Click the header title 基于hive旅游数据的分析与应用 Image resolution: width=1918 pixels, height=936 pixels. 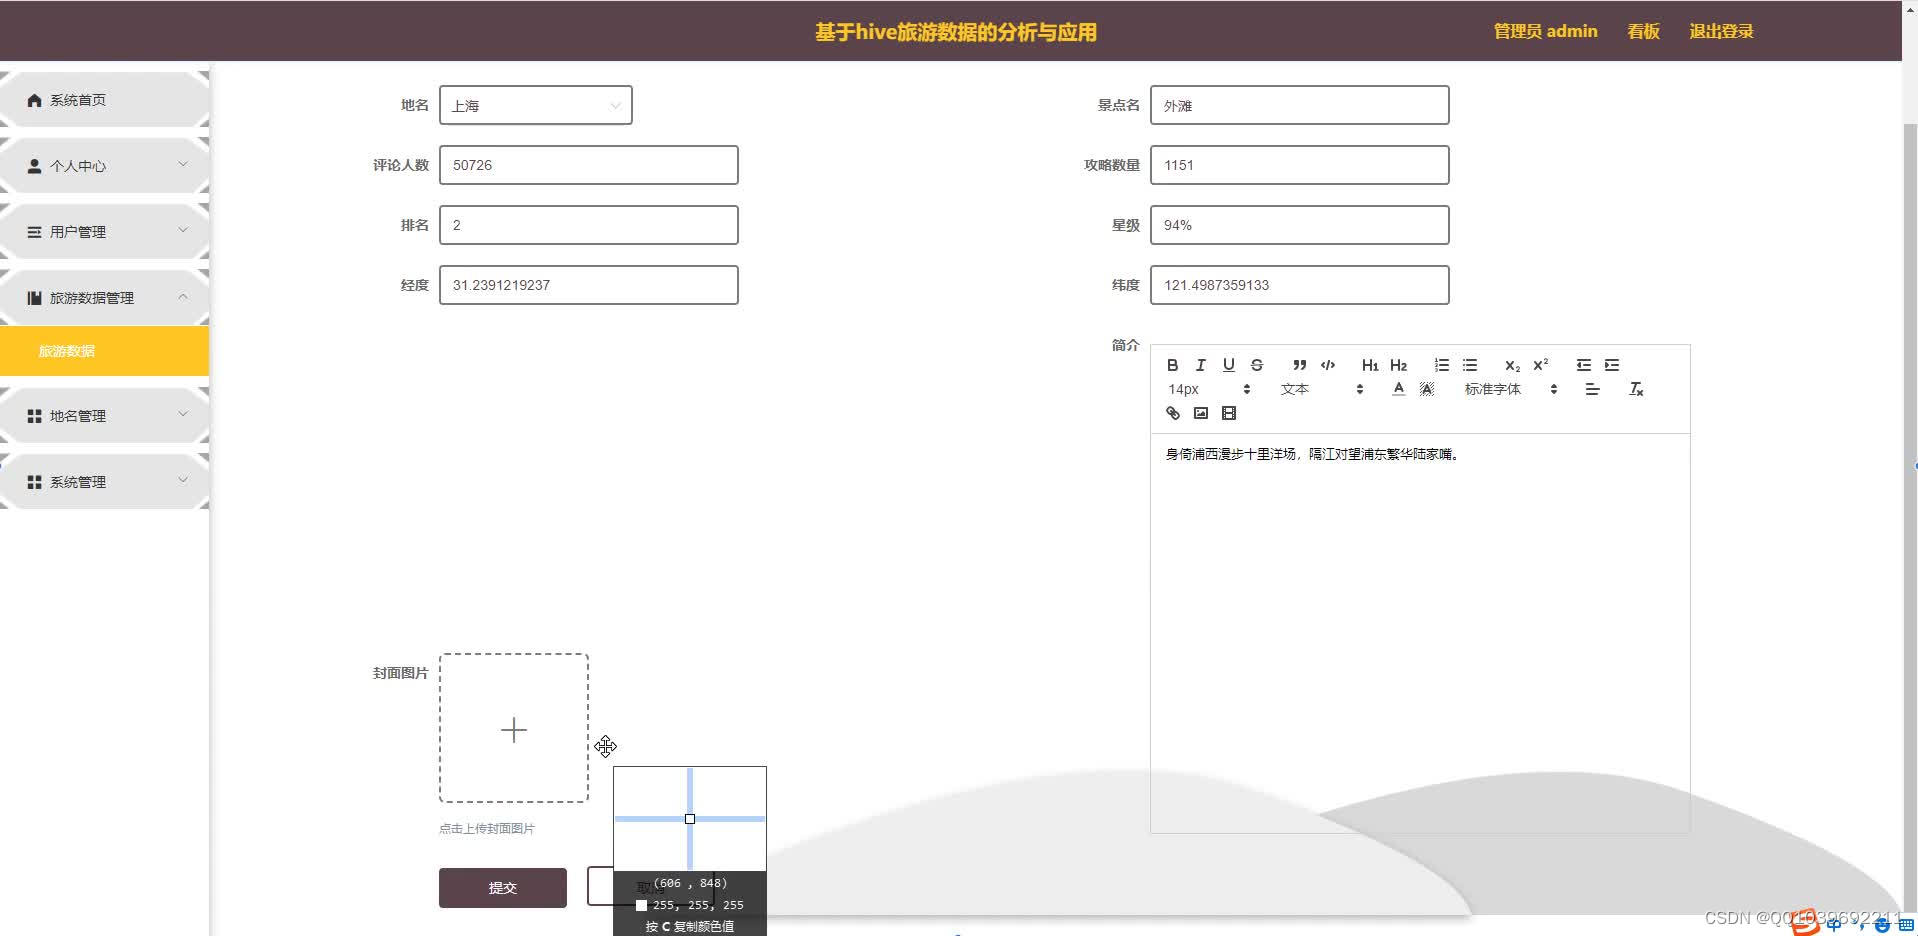[956, 32]
